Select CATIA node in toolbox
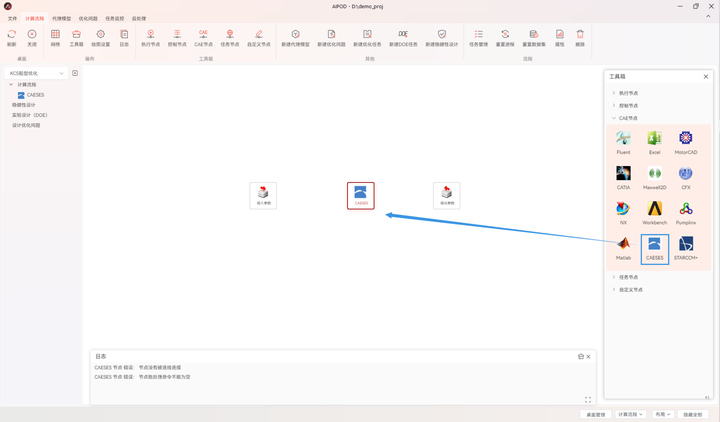 tap(624, 178)
